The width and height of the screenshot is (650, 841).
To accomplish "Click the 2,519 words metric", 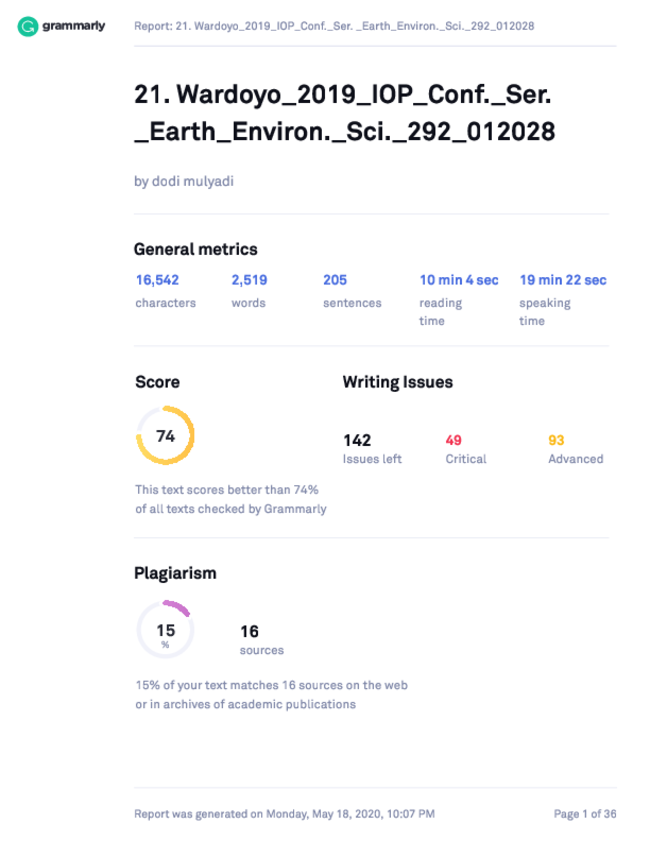I will coord(249,291).
